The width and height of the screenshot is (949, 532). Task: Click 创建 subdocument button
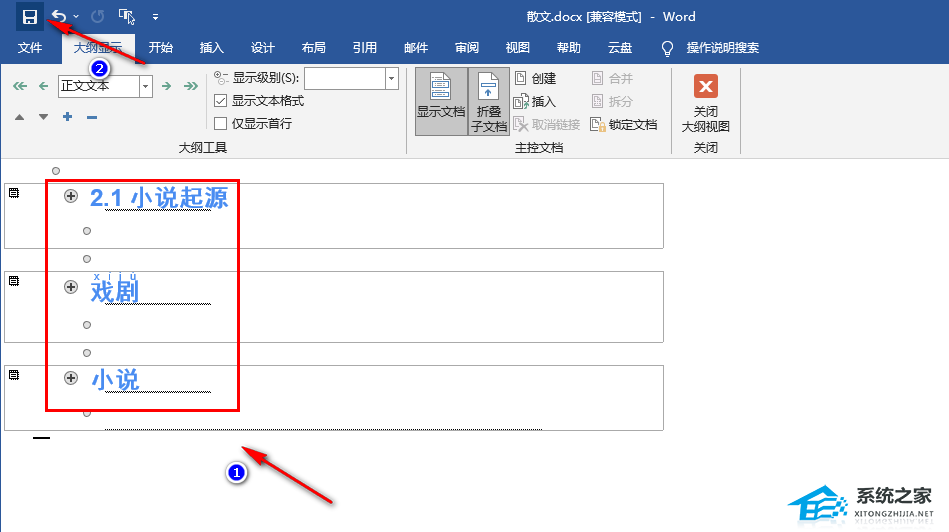click(535, 78)
